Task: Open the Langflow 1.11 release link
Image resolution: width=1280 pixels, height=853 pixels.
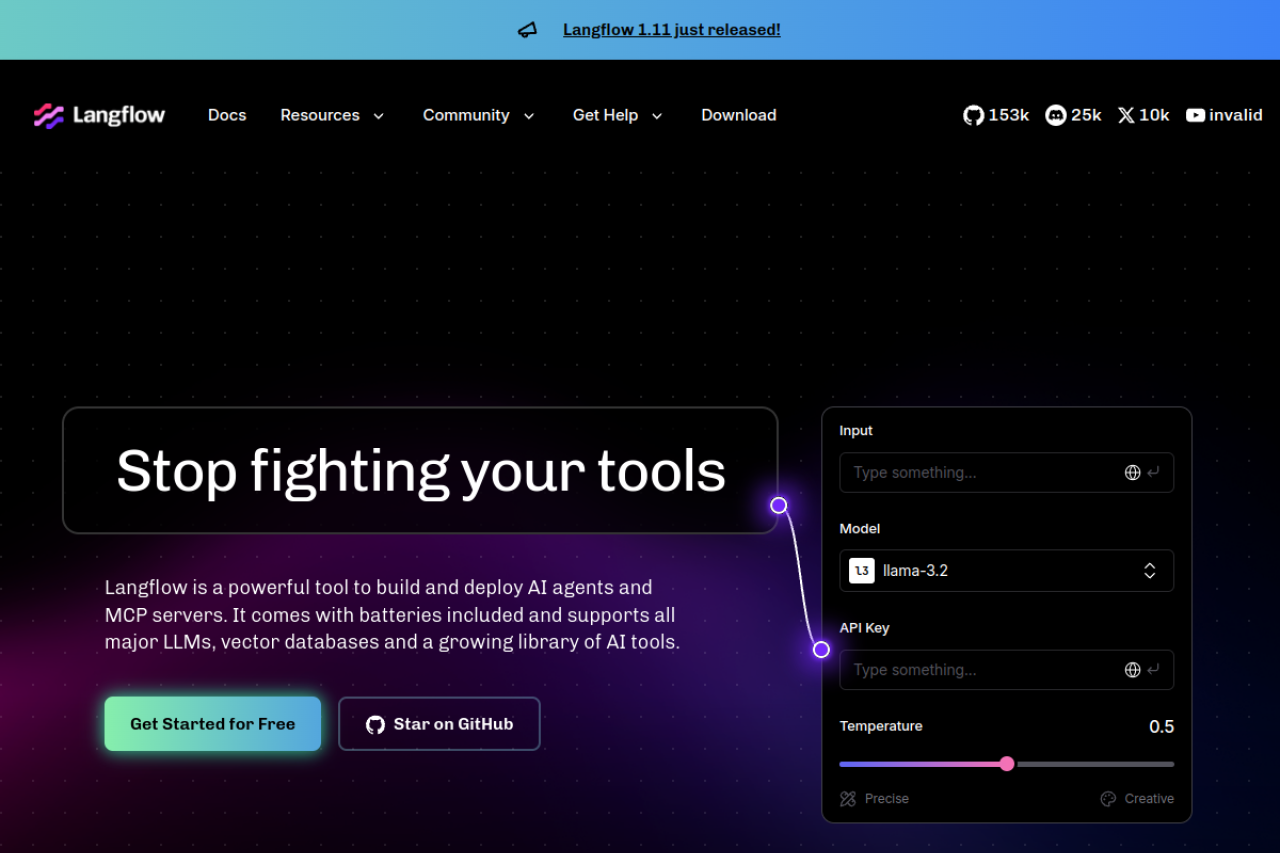Action: click(x=672, y=30)
